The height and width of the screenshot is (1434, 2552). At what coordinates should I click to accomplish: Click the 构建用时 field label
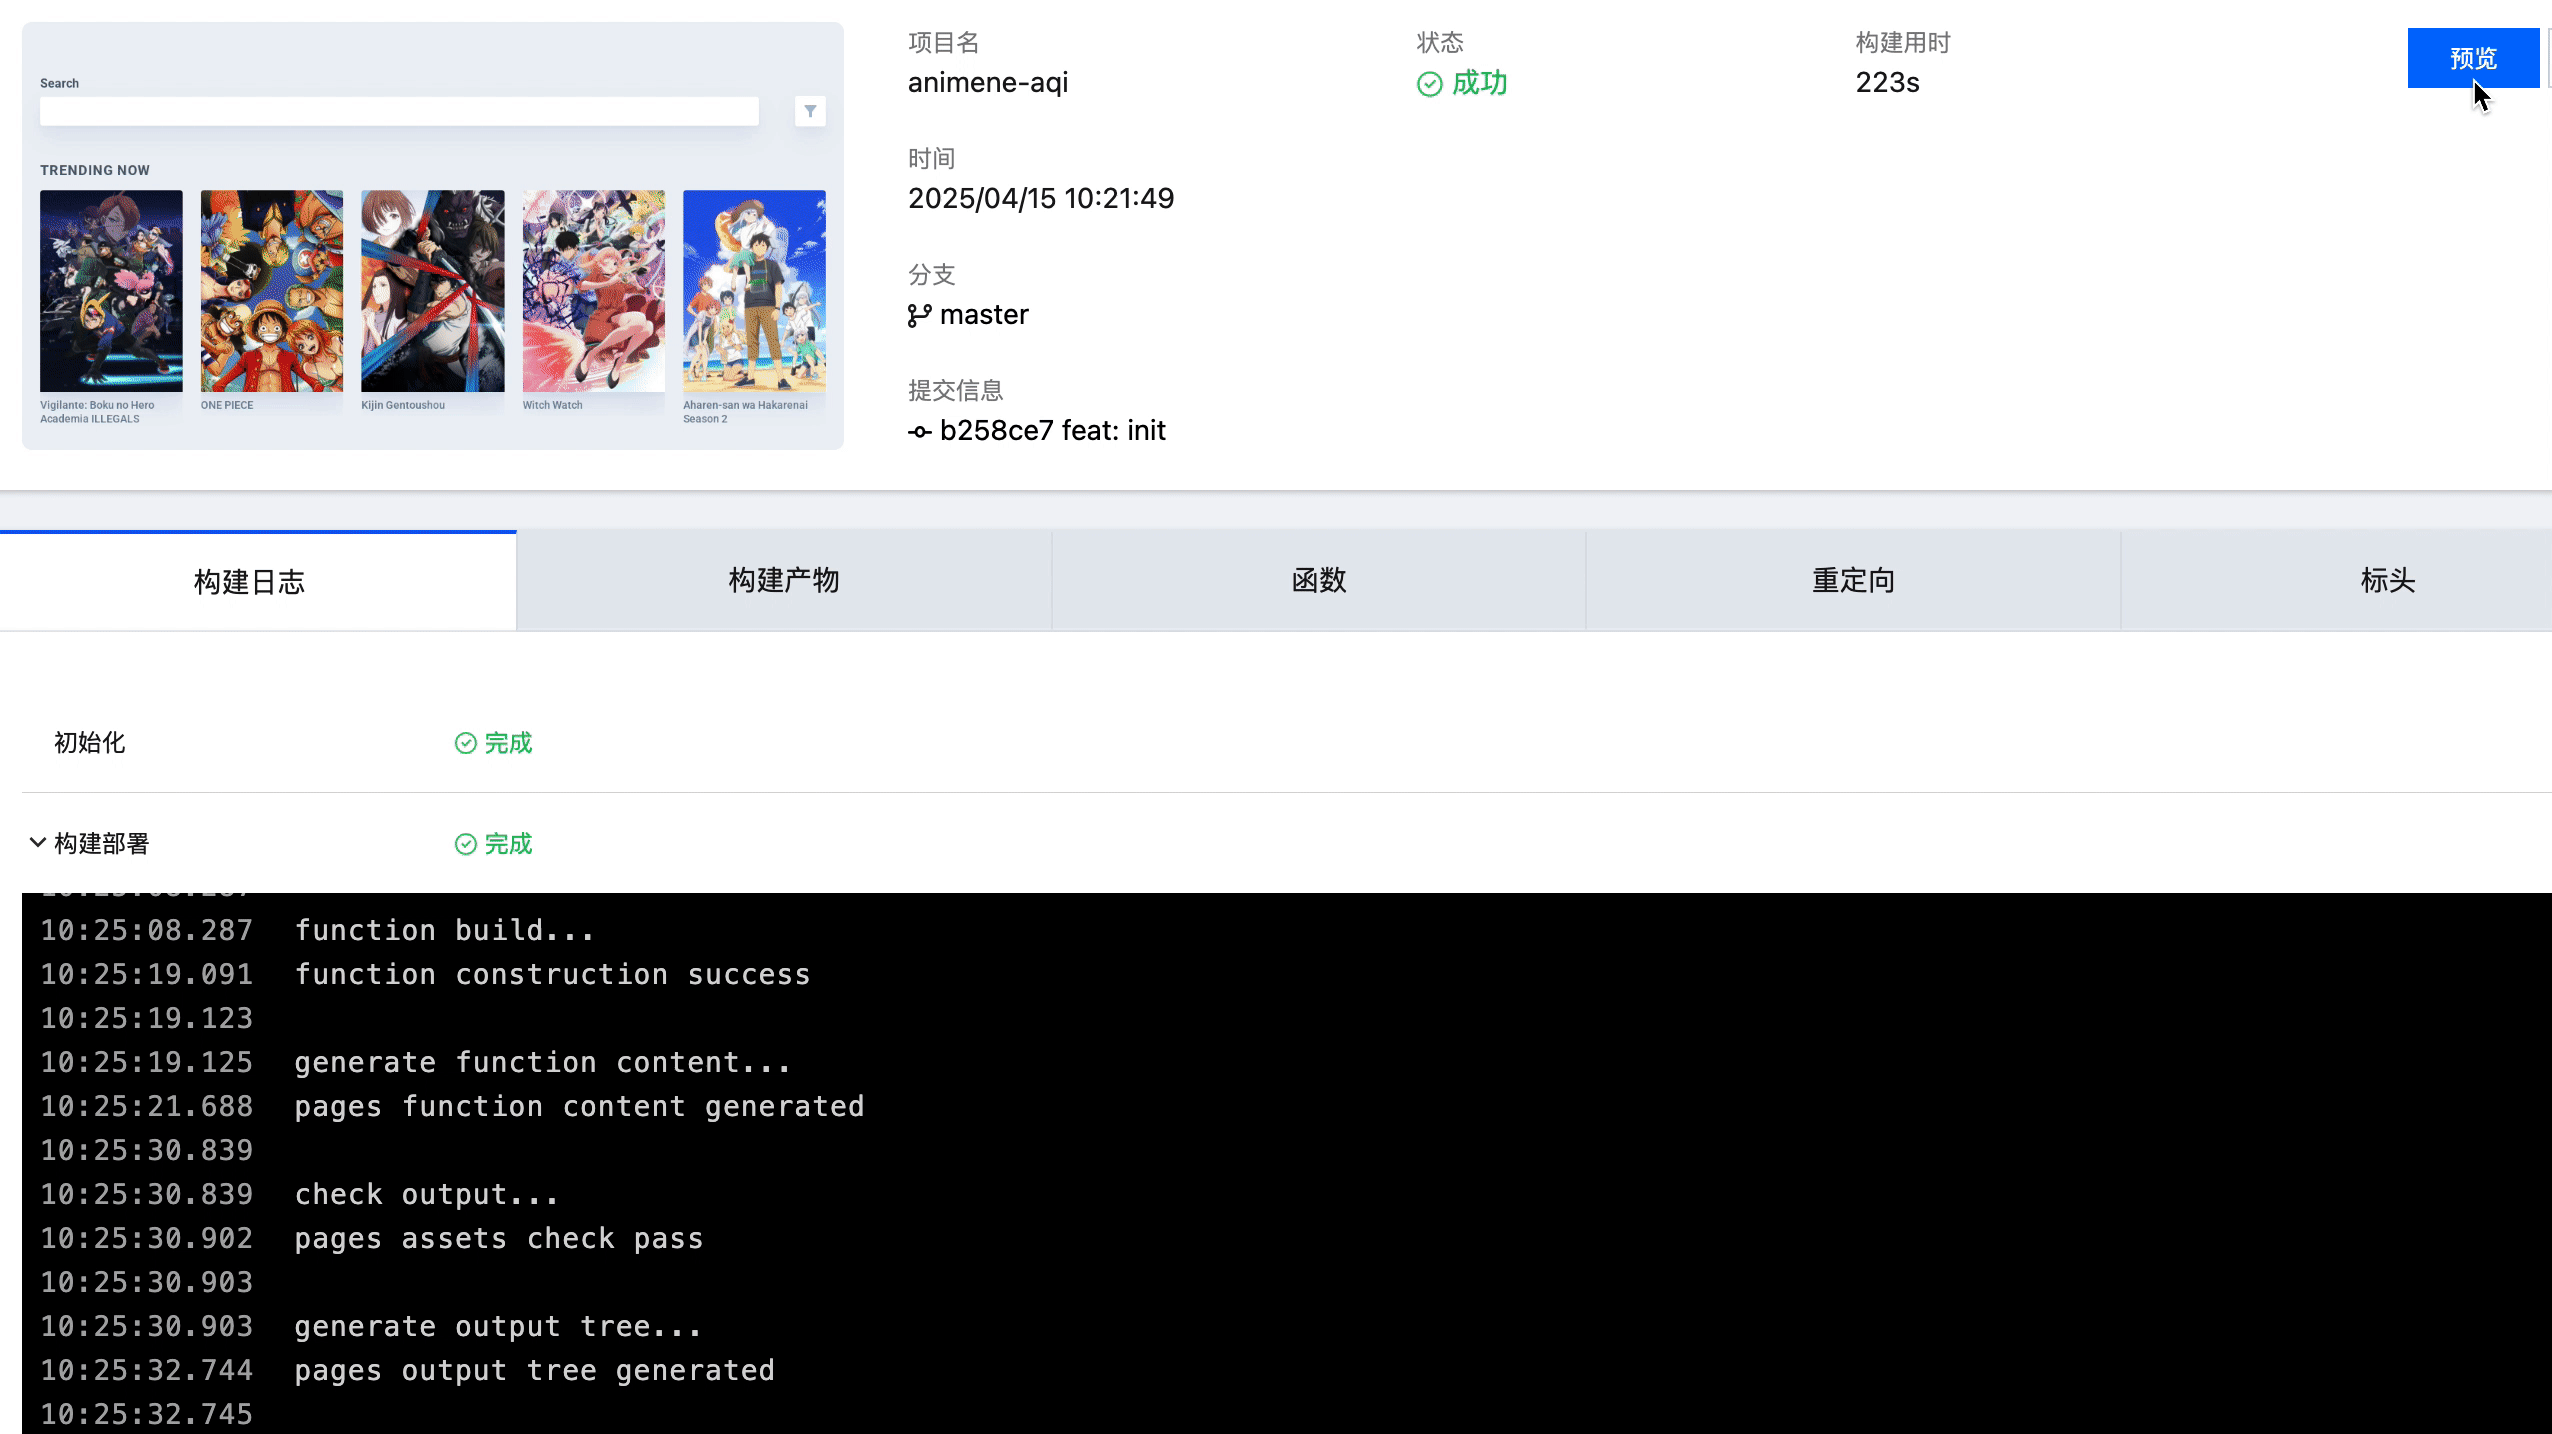[x=1903, y=42]
